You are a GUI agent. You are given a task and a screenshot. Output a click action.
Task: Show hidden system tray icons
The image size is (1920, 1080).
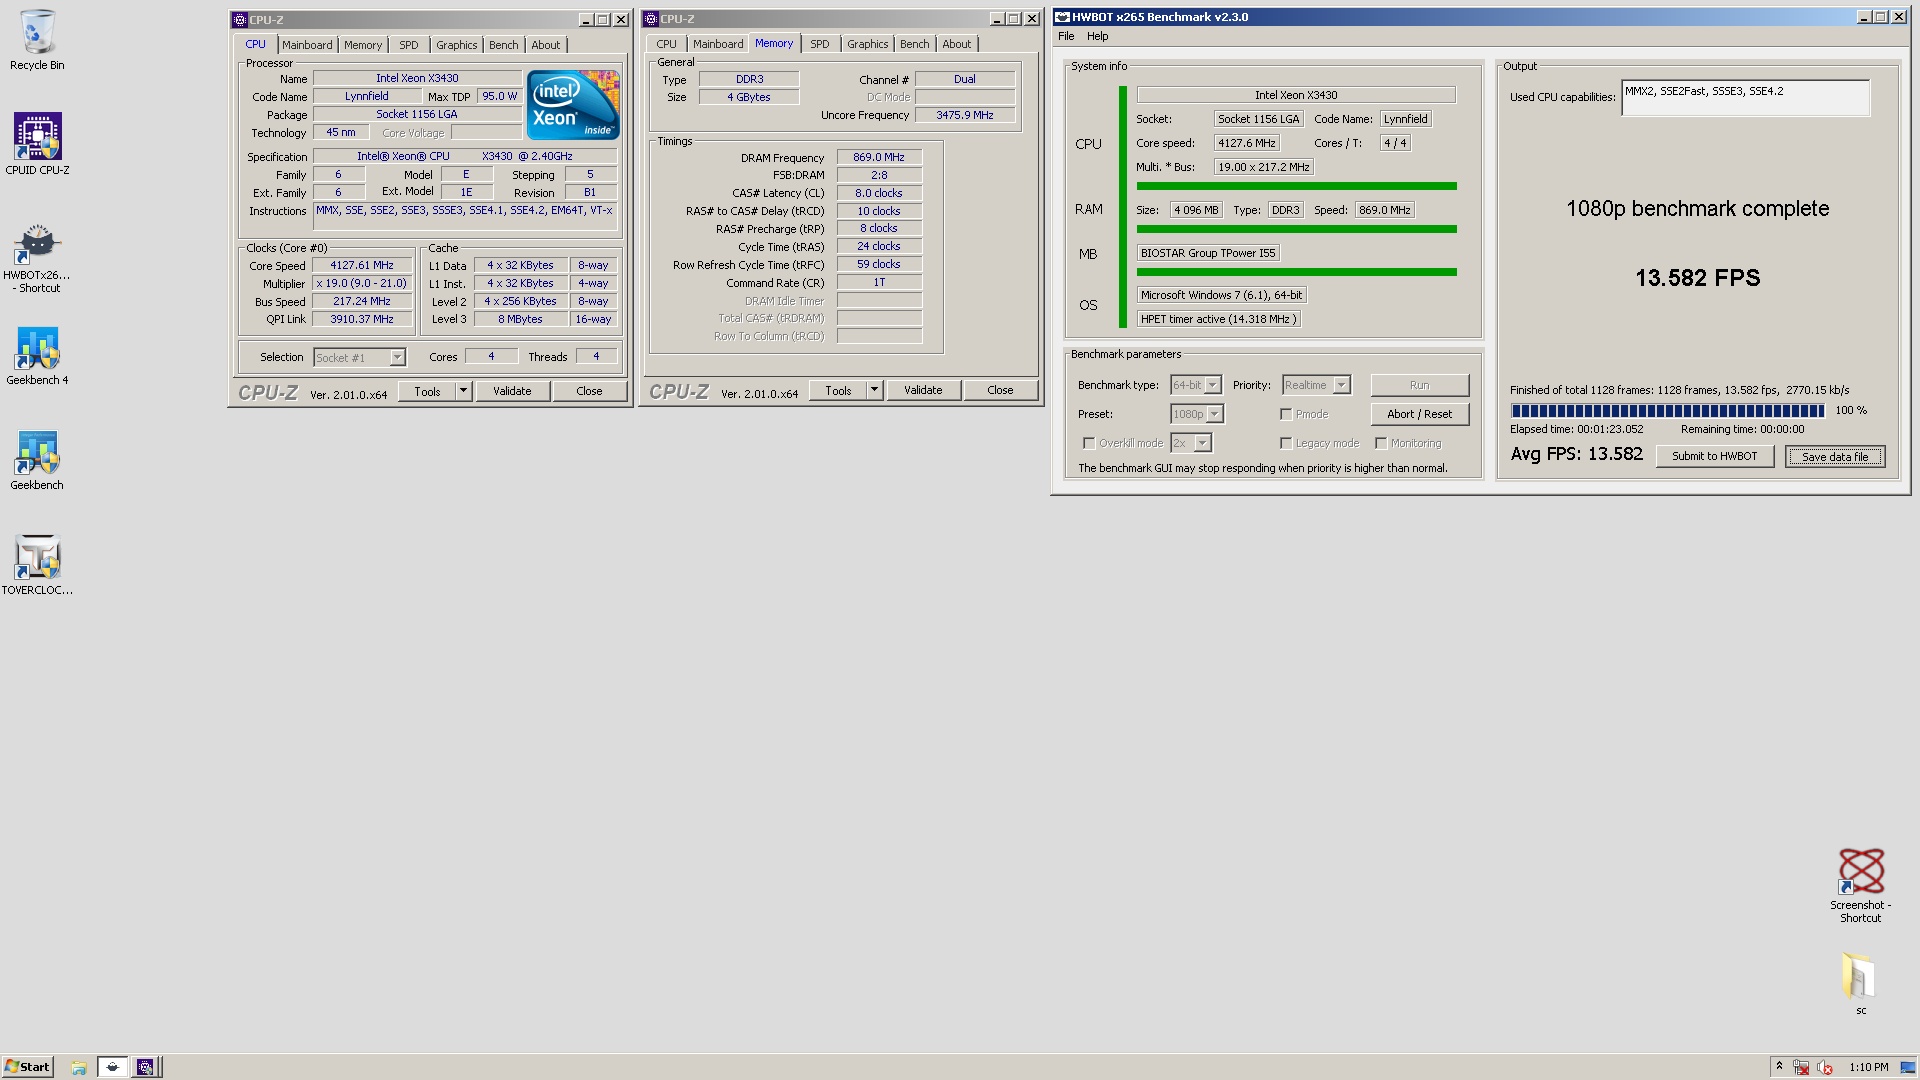pyautogui.click(x=1779, y=1066)
